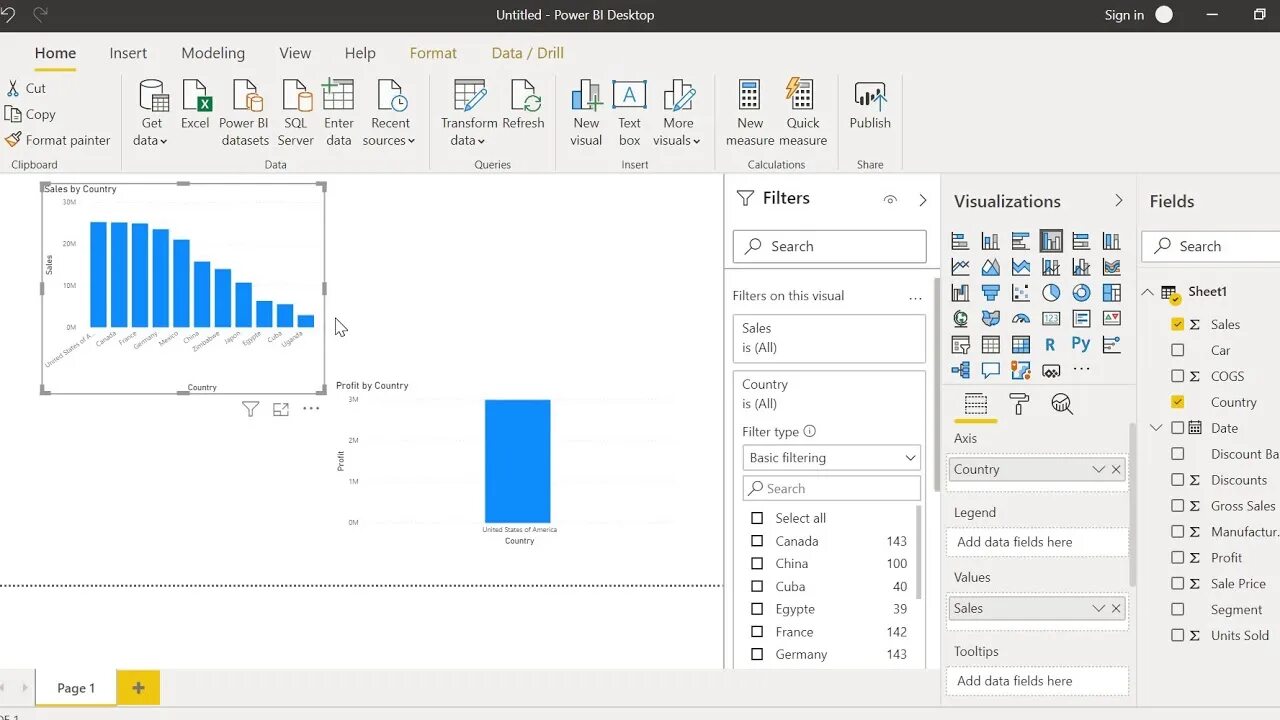Switch to the Insert tab
This screenshot has width=1280, height=720.
(x=128, y=53)
